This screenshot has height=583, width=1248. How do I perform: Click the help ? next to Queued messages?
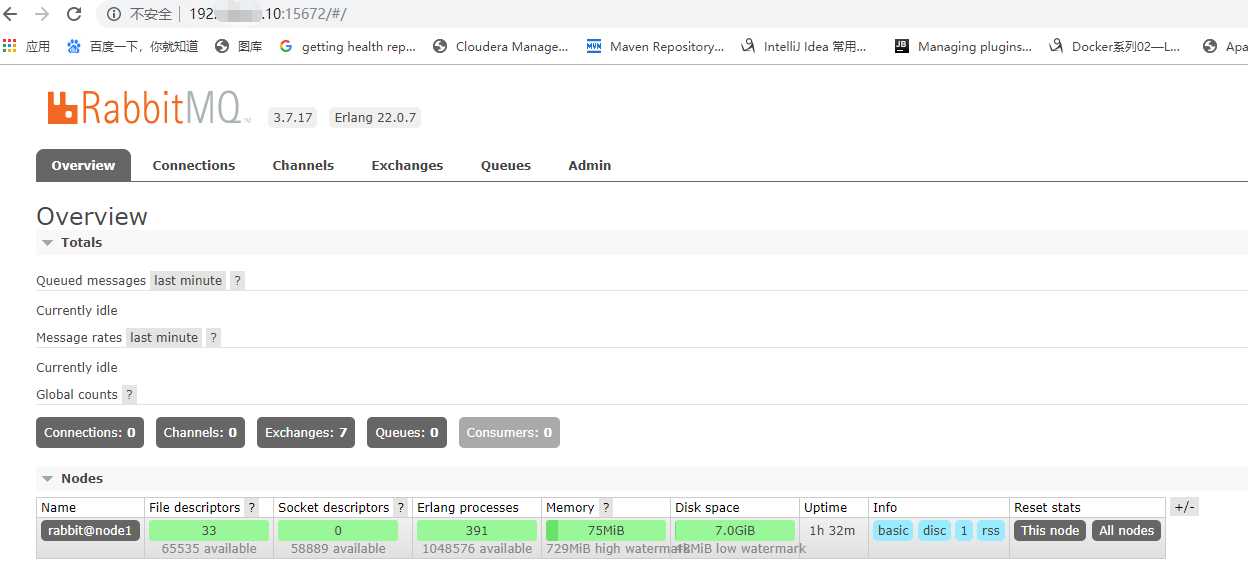[x=237, y=281]
